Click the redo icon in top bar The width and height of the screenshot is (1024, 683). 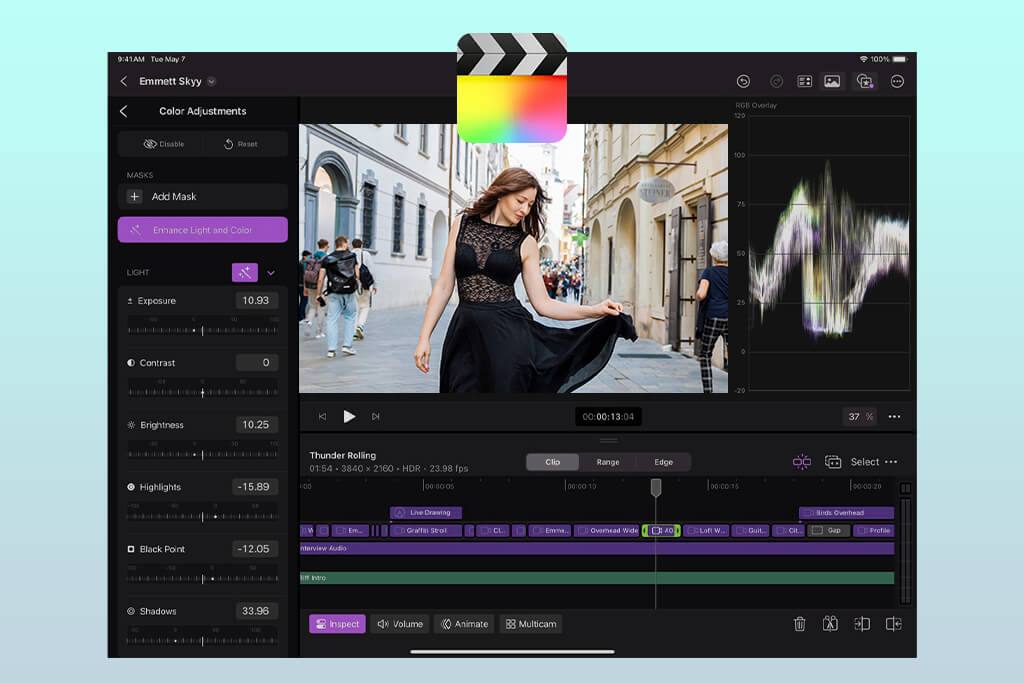click(x=776, y=81)
